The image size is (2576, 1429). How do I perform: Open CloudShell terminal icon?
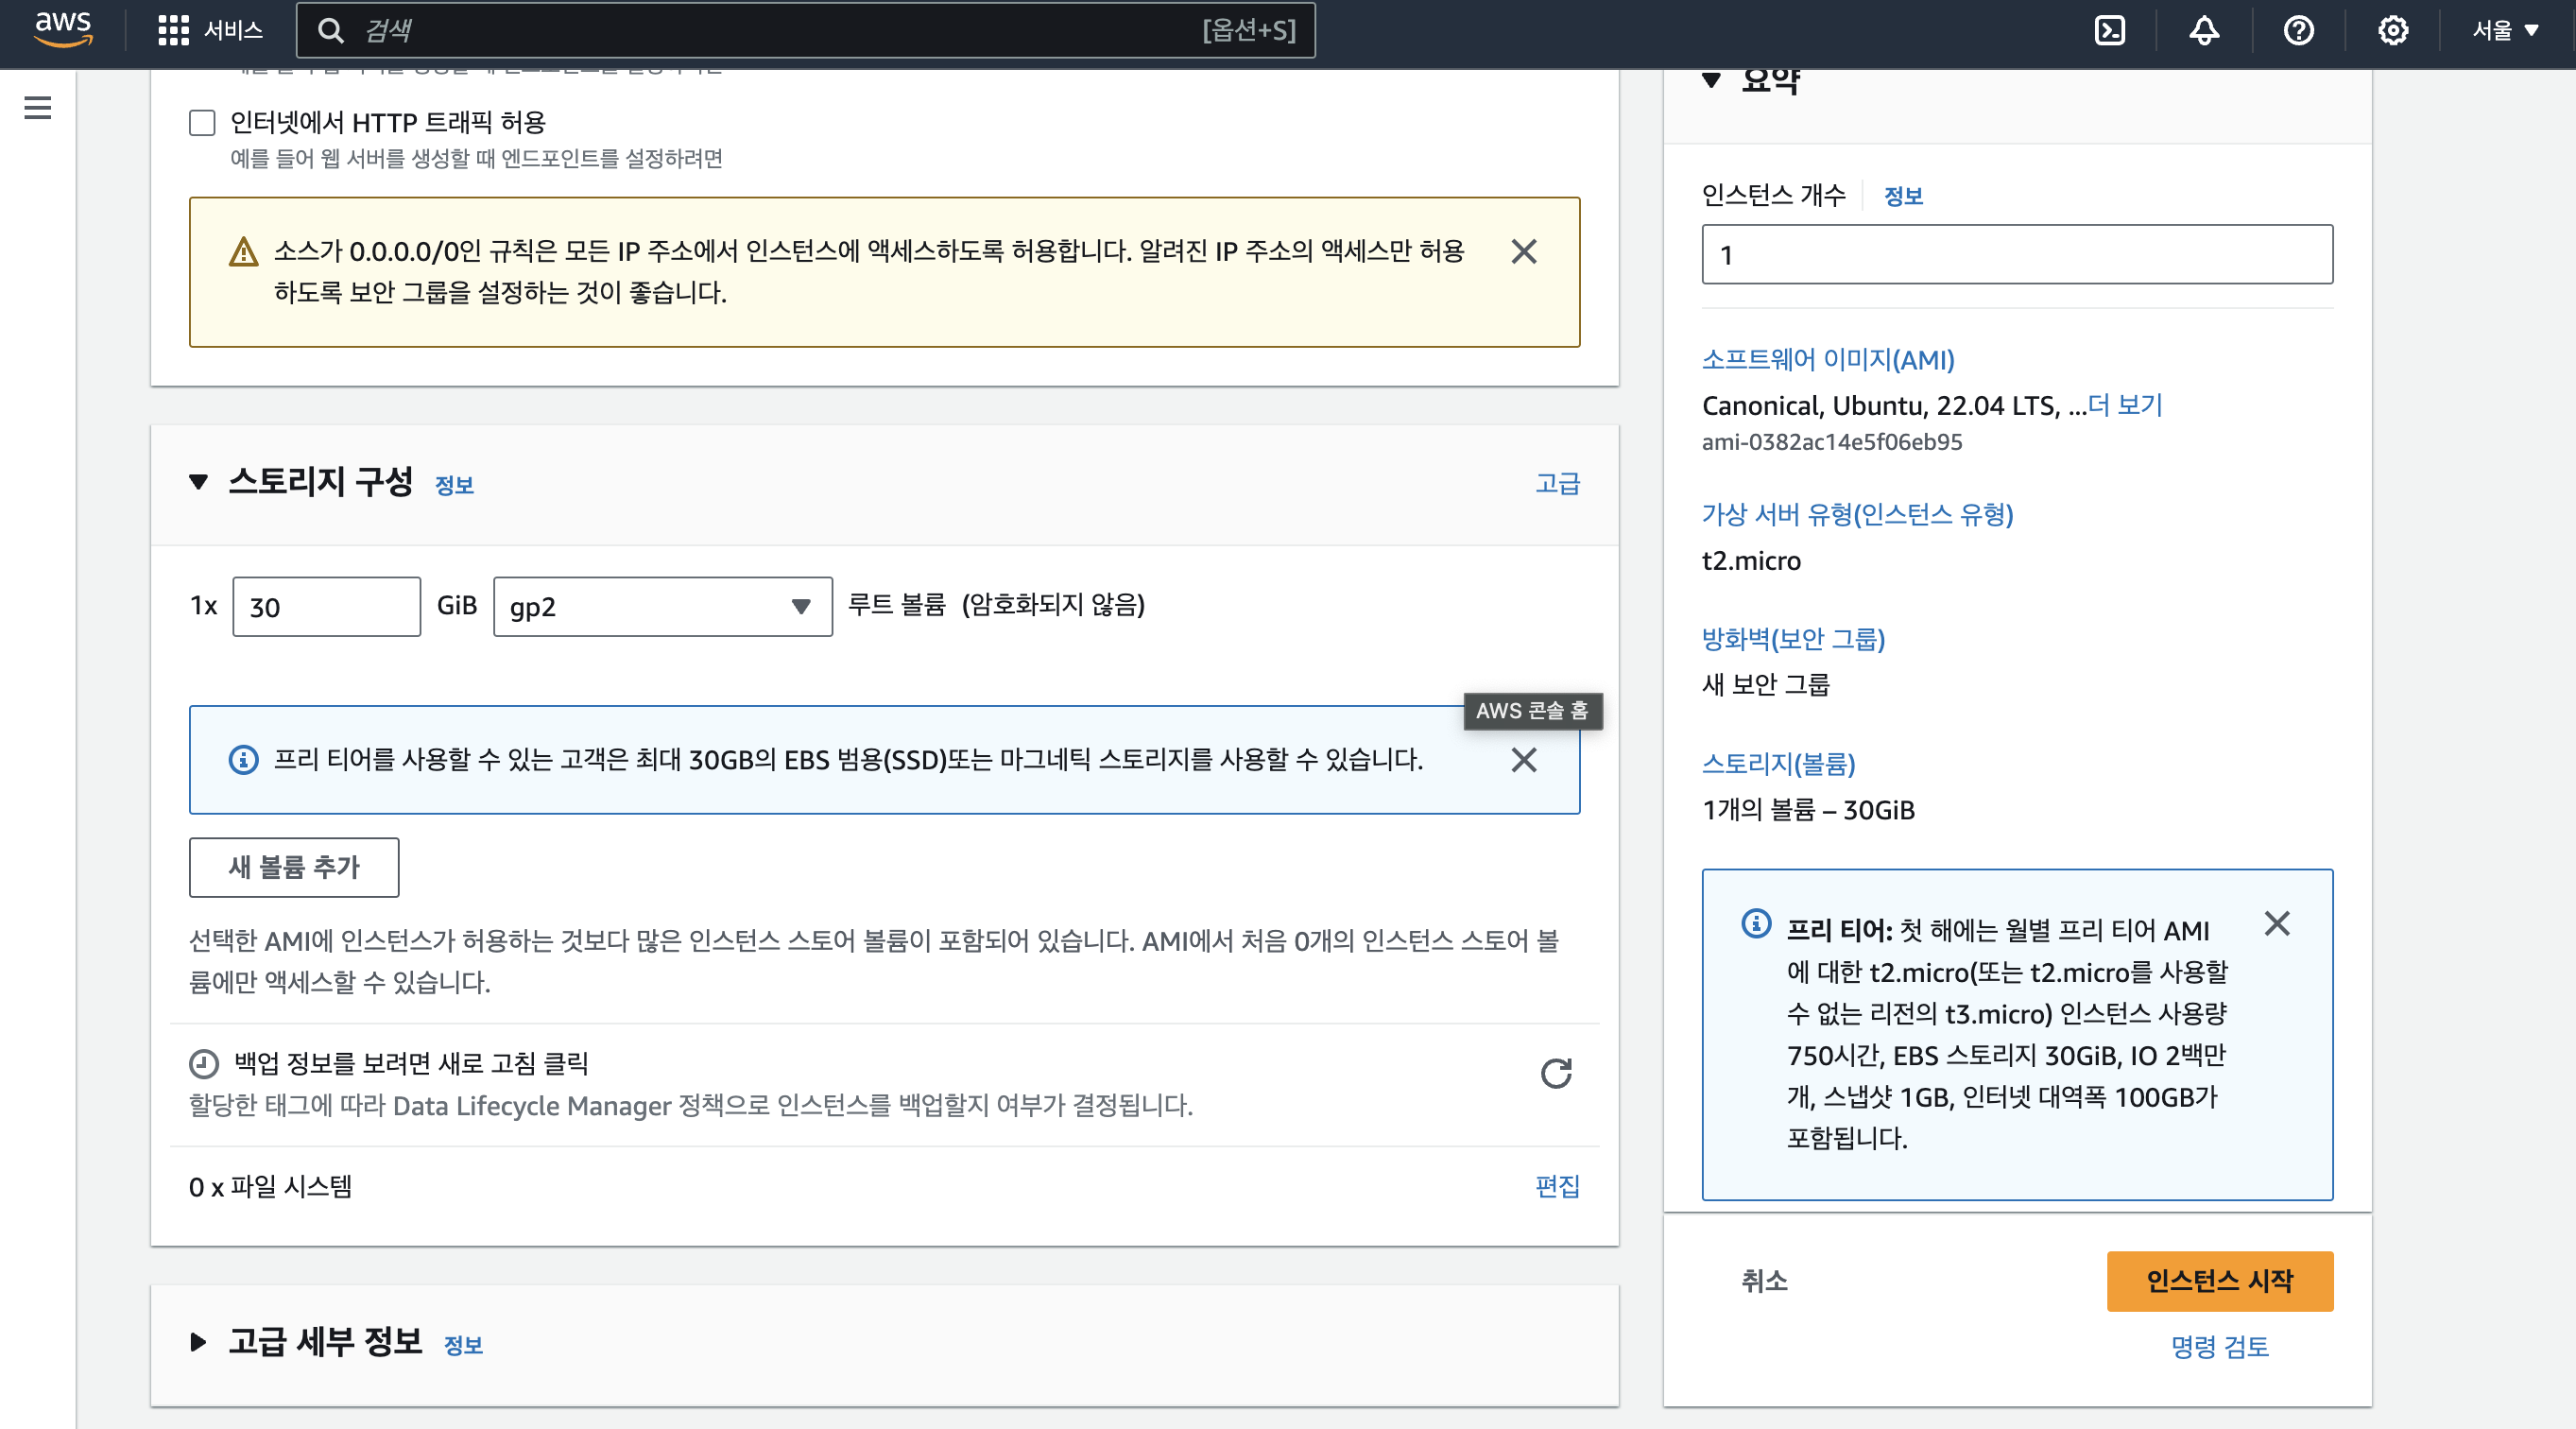point(2109,30)
